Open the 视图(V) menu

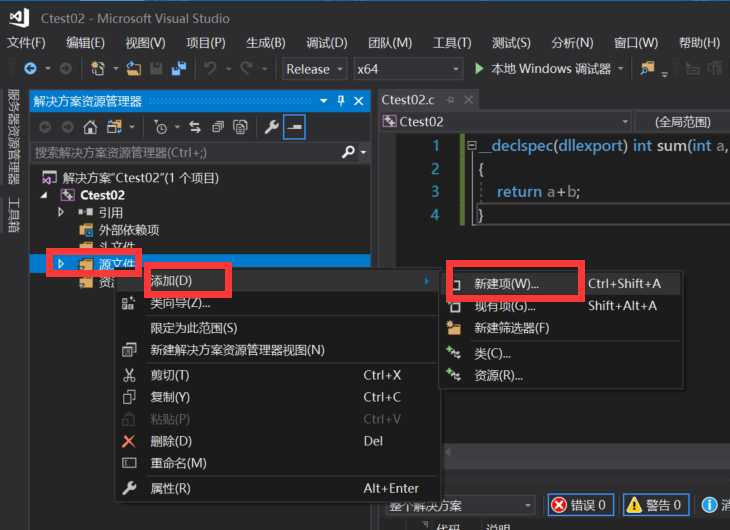point(145,43)
